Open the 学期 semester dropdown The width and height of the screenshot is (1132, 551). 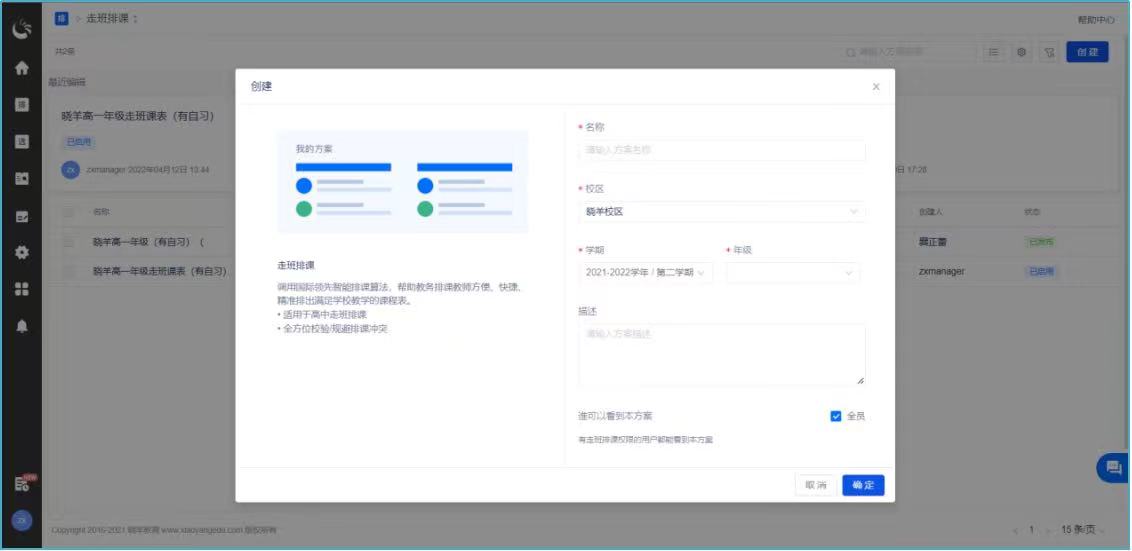click(x=645, y=273)
